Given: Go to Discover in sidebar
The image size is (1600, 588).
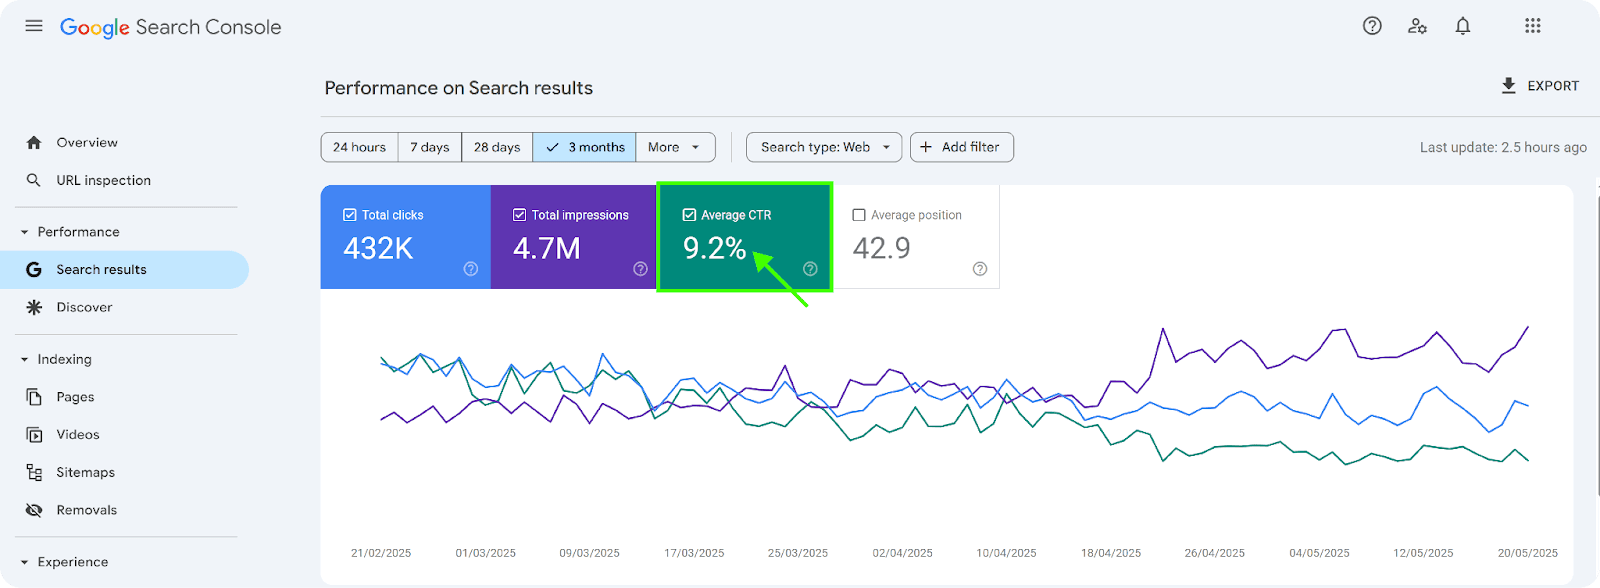Looking at the screenshot, I should (x=84, y=307).
